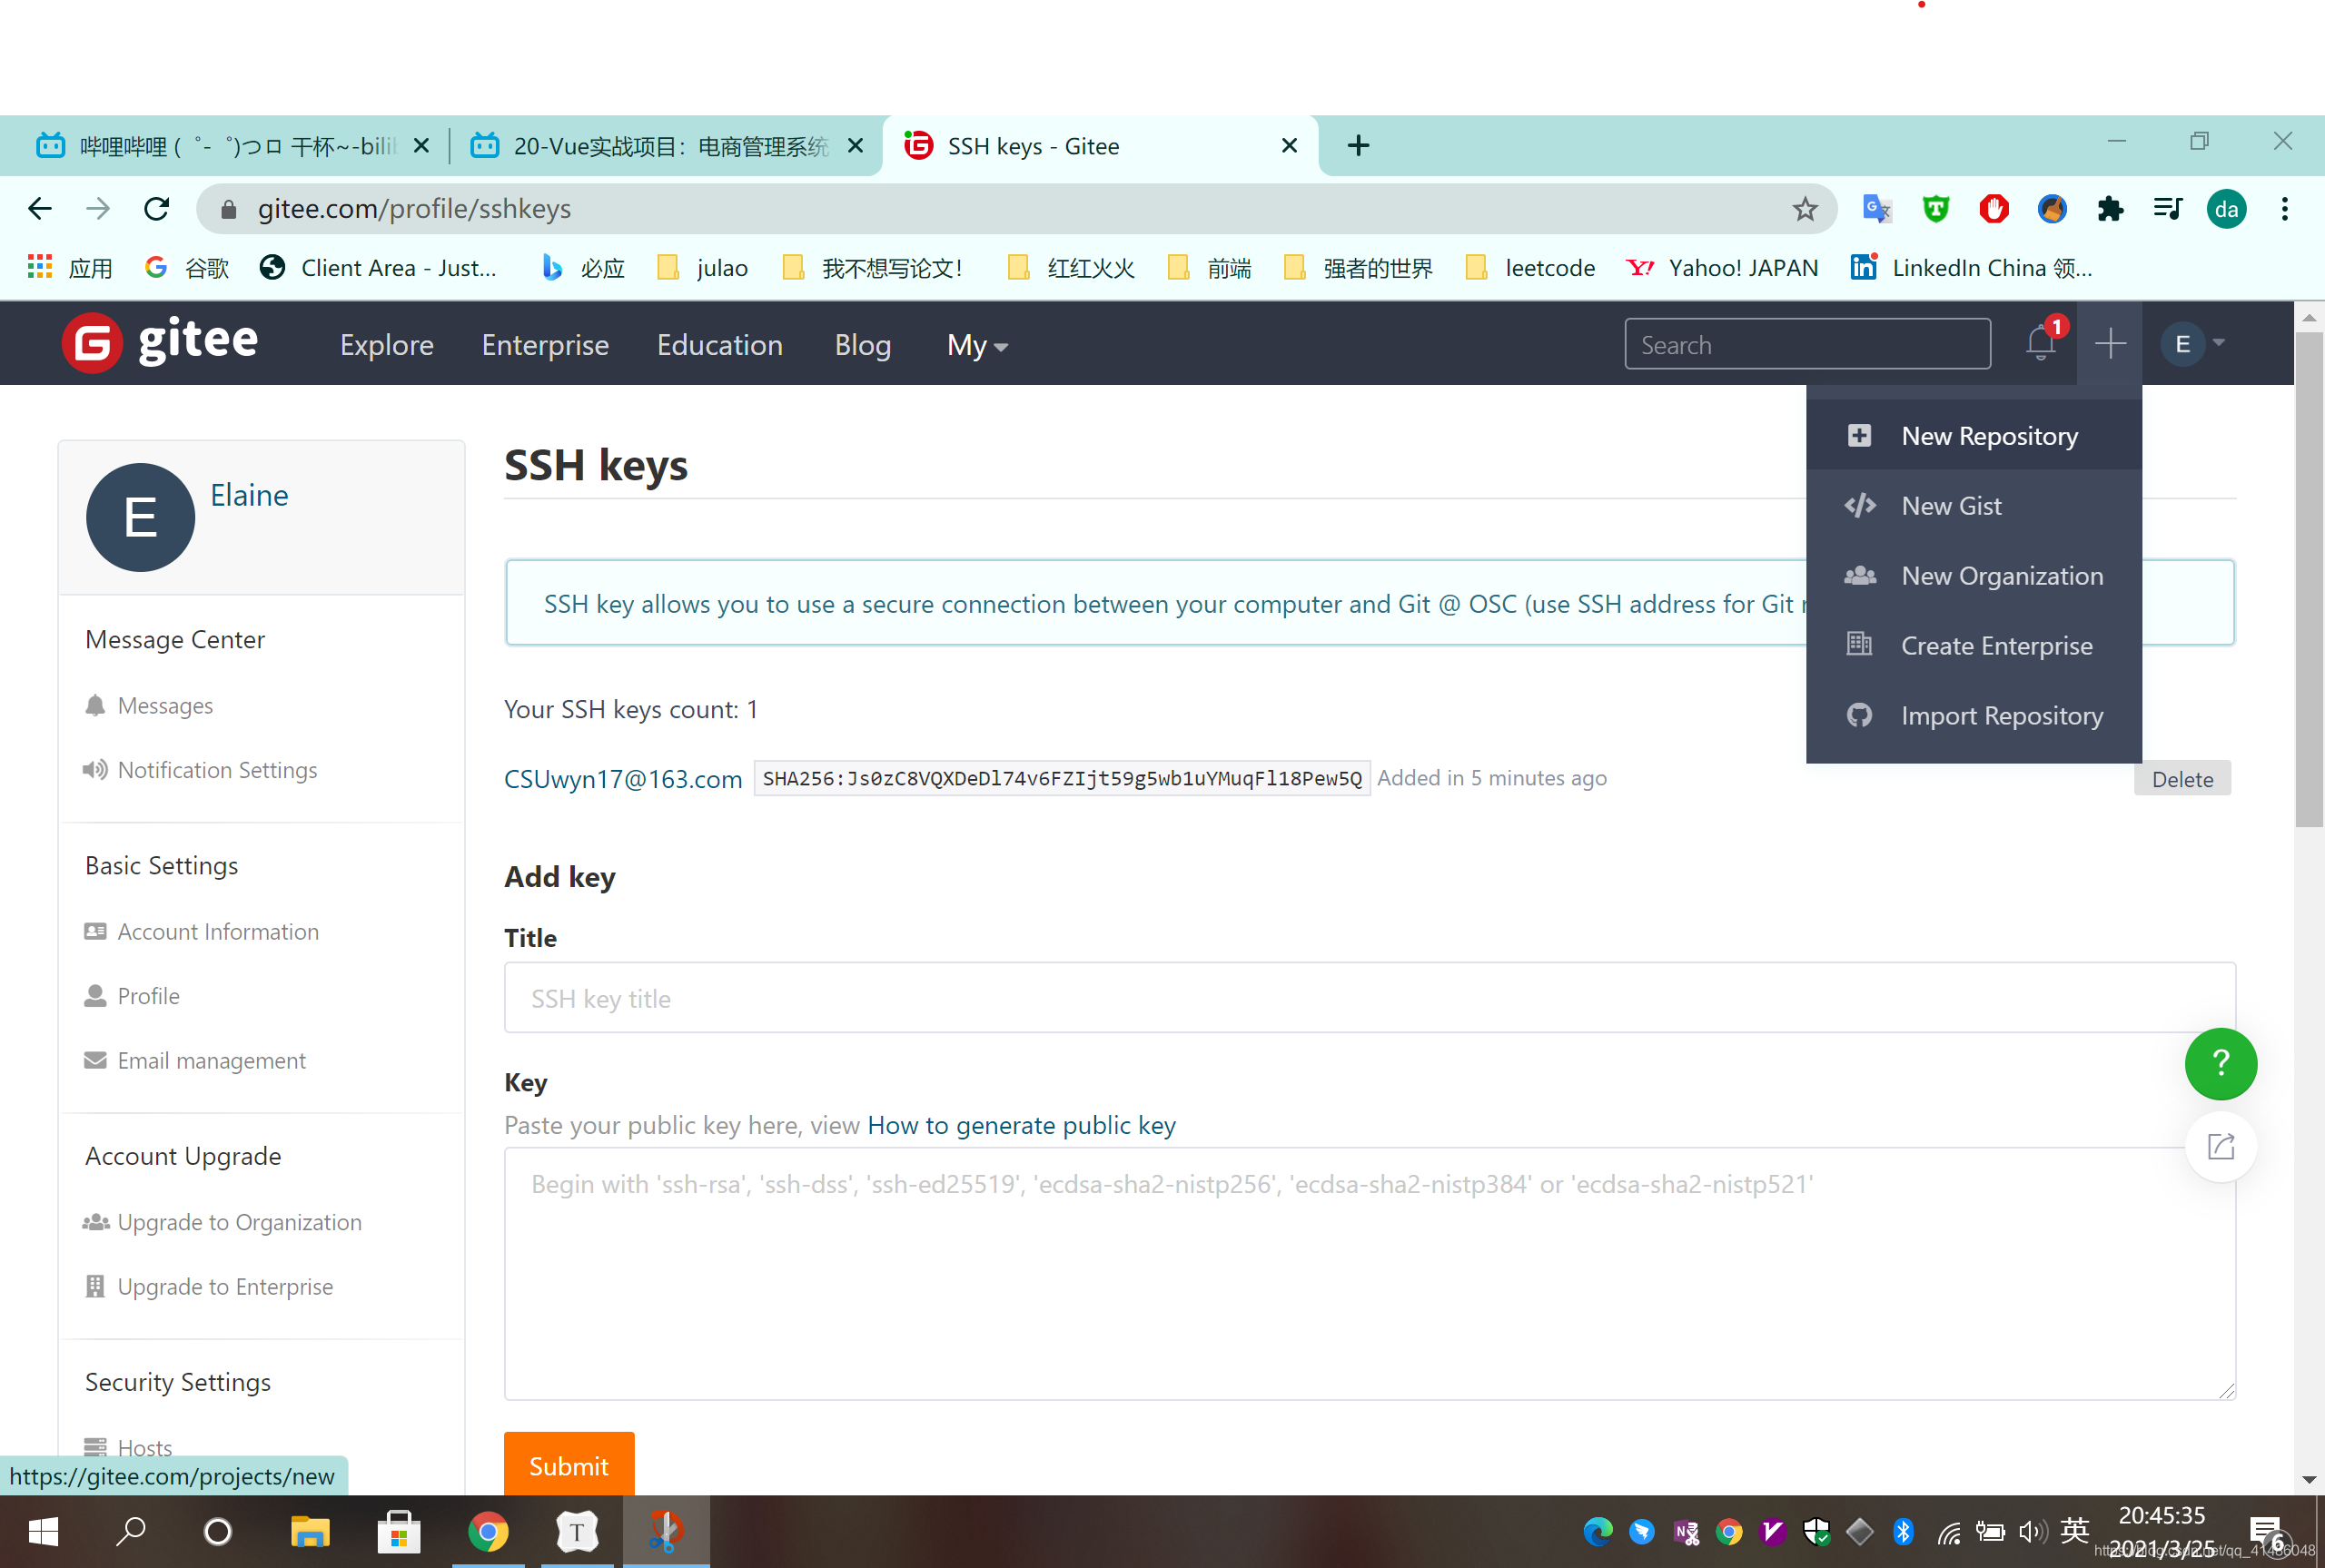Open the browser extensions puzzle icon
Screen dimensions: 2325x1568
(2110, 209)
